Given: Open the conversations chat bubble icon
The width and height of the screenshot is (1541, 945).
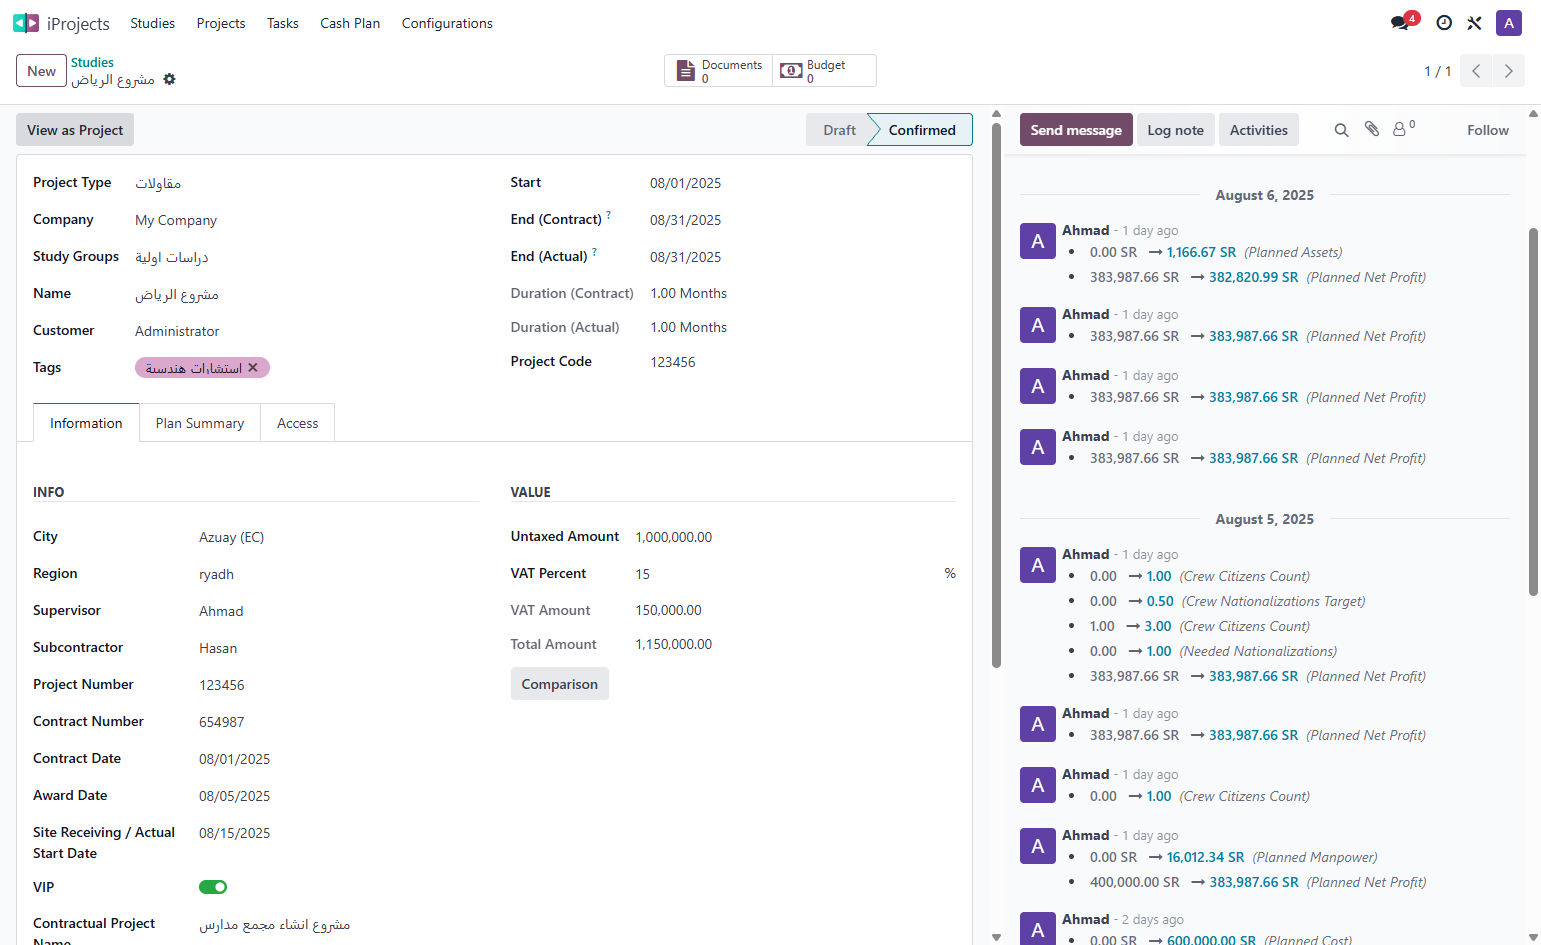Looking at the screenshot, I should tap(1400, 23).
